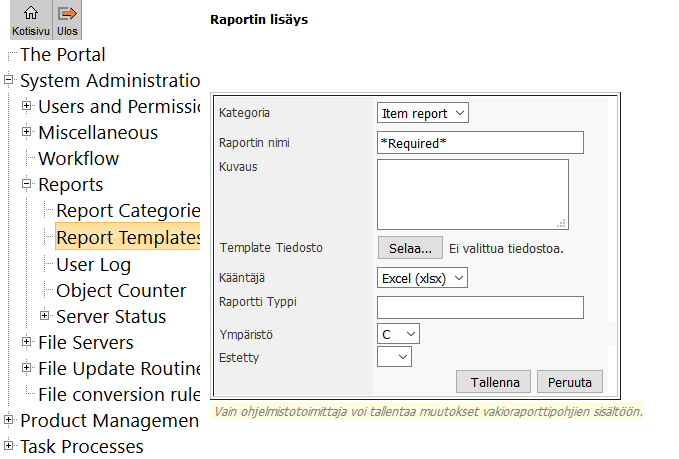Open the User Log tree item
This screenshot has width=679, height=459.
pyautogui.click(x=93, y=265)
